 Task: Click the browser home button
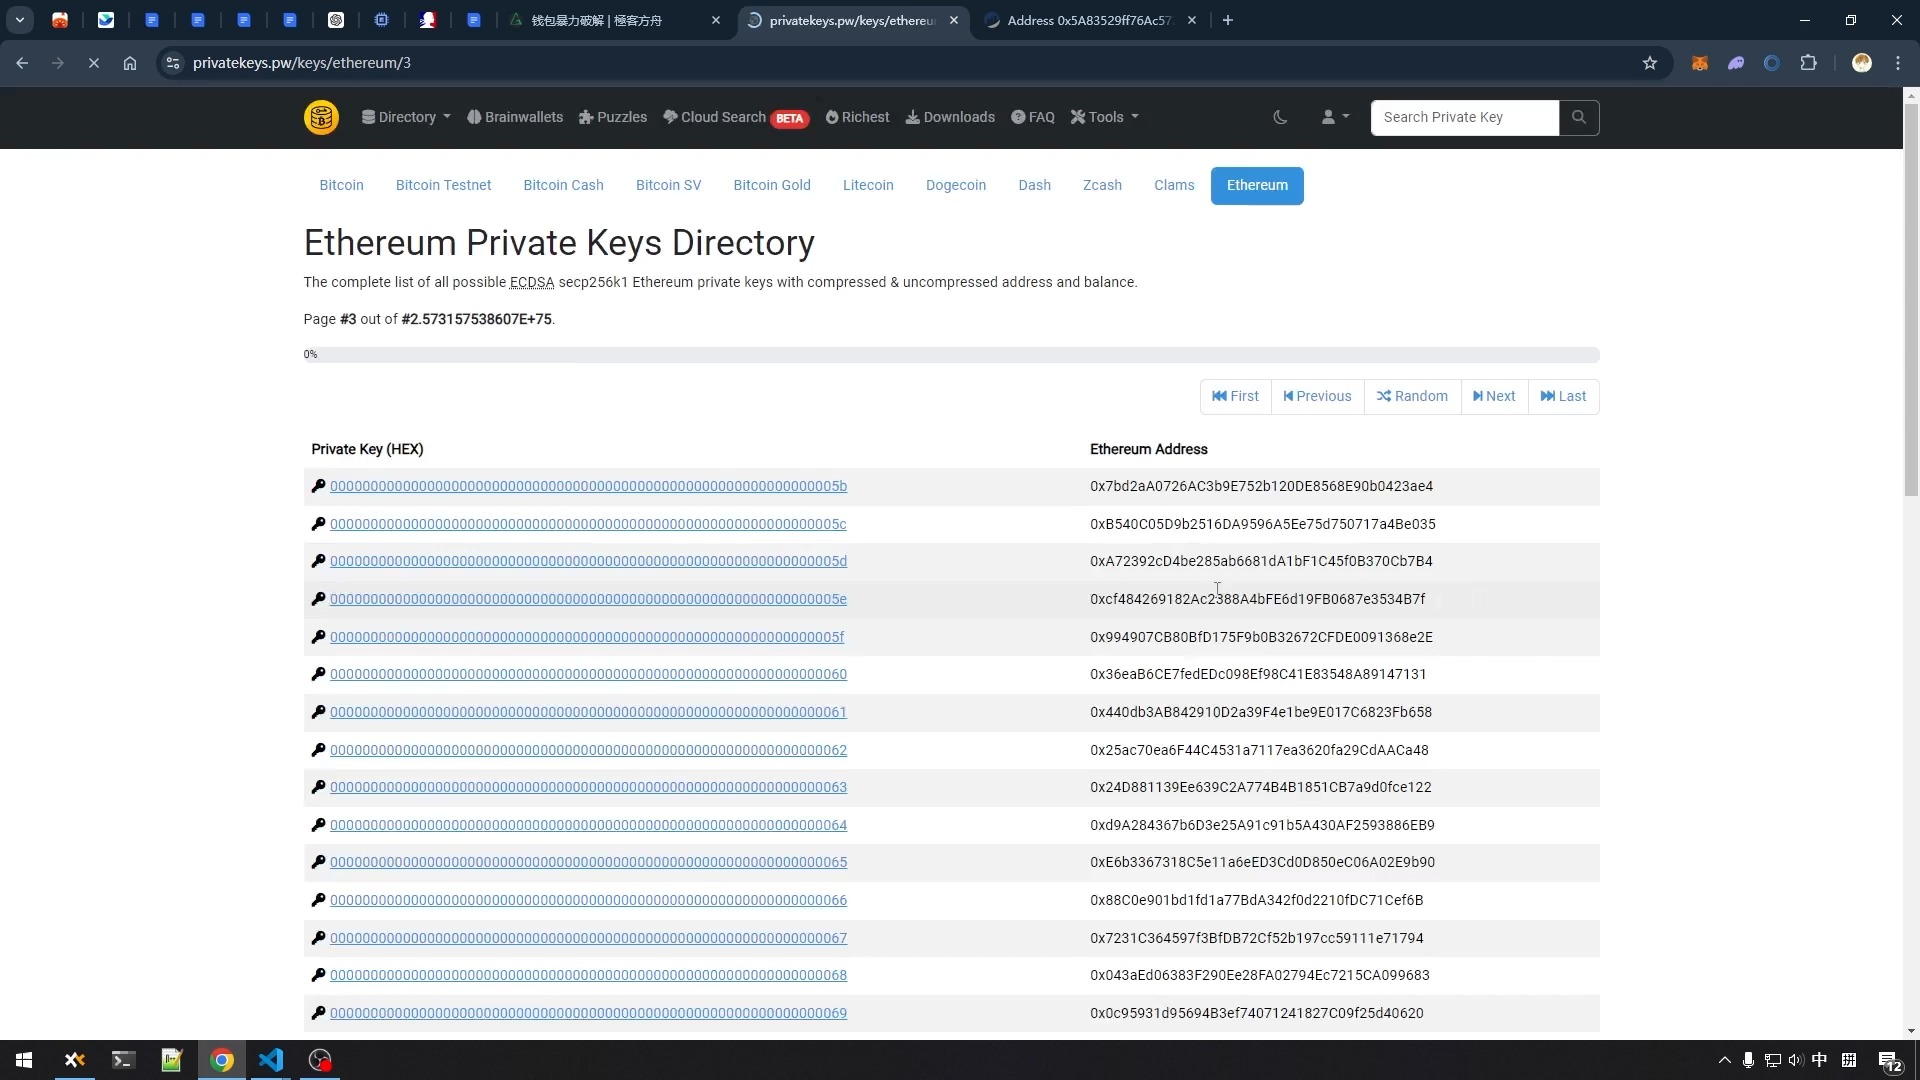click(129, 63)
